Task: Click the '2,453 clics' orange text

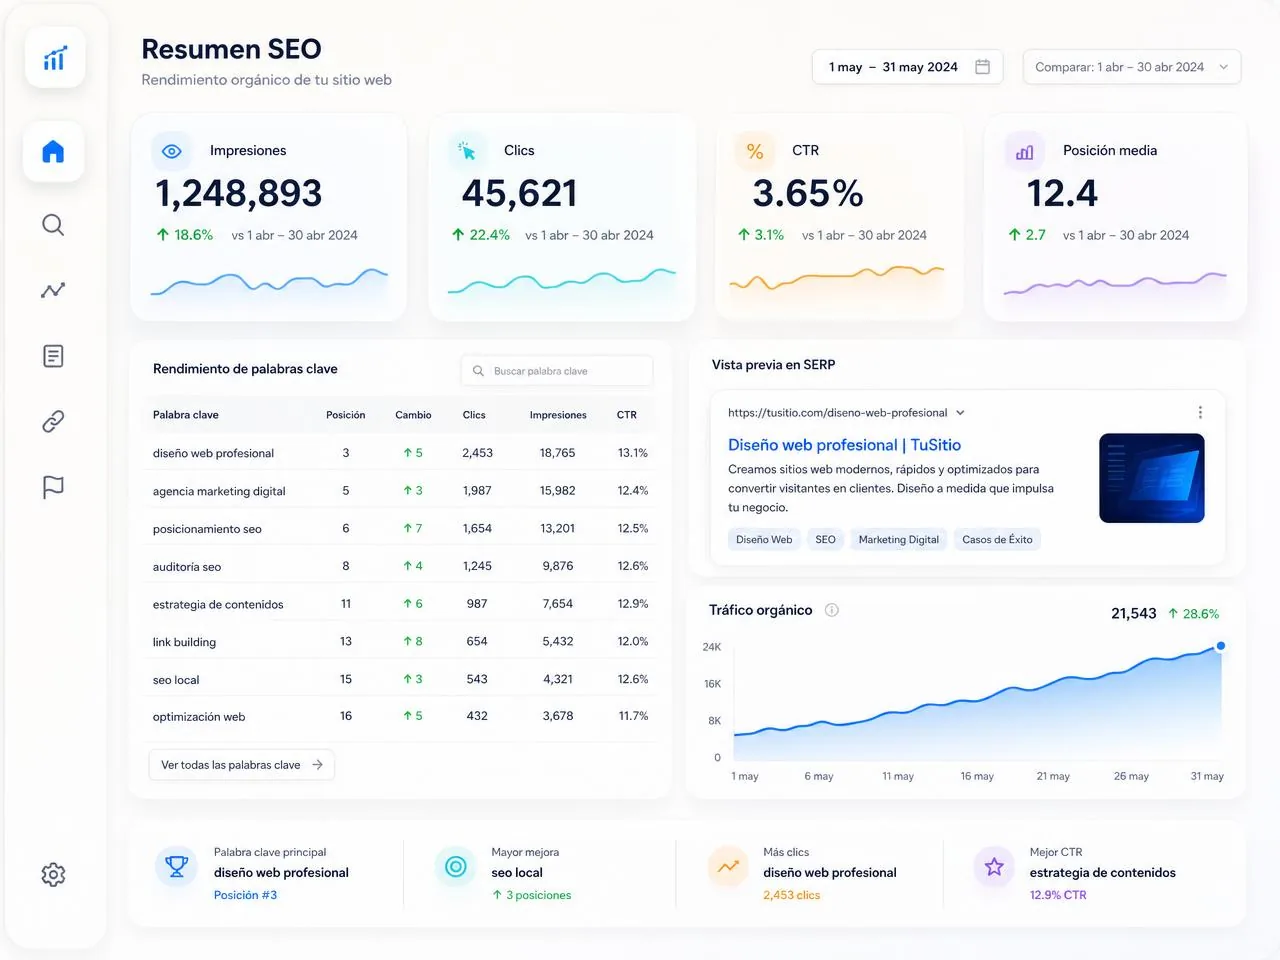Action: coord(791,895)
